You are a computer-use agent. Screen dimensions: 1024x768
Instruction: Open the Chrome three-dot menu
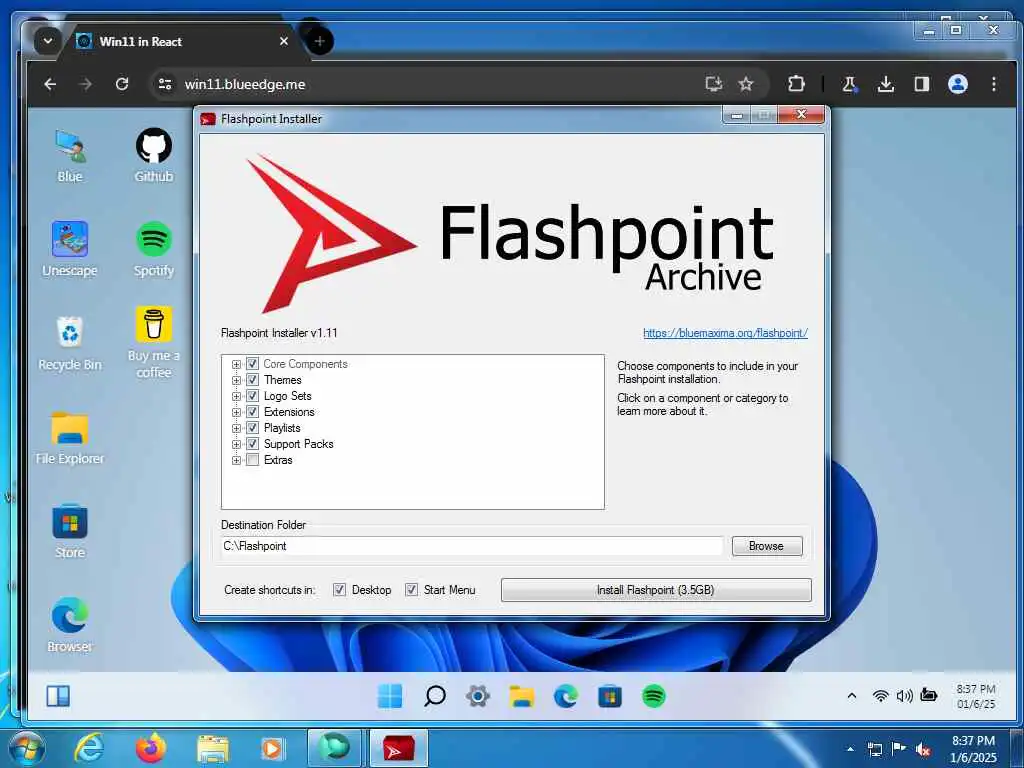click(x=993, y=84)
